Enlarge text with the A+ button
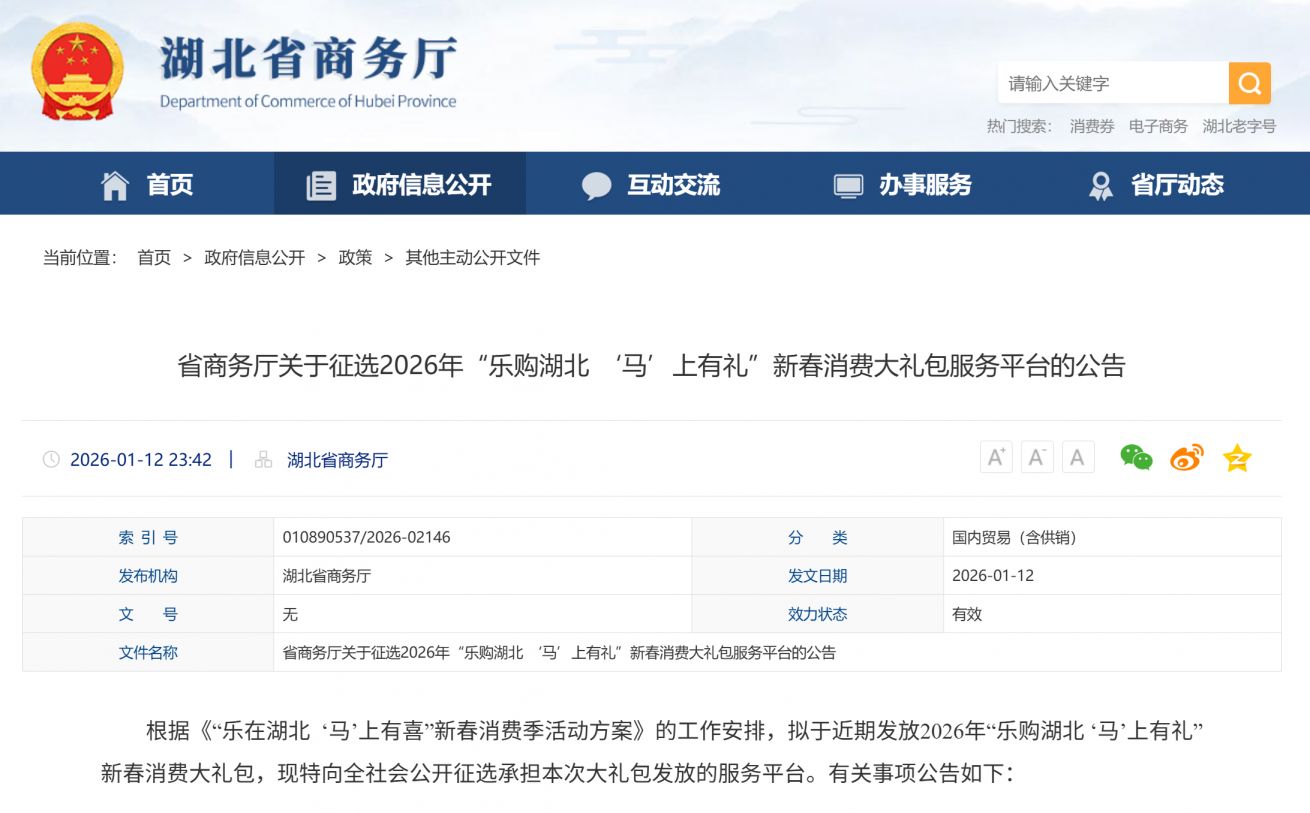 (x=996, y=457)
